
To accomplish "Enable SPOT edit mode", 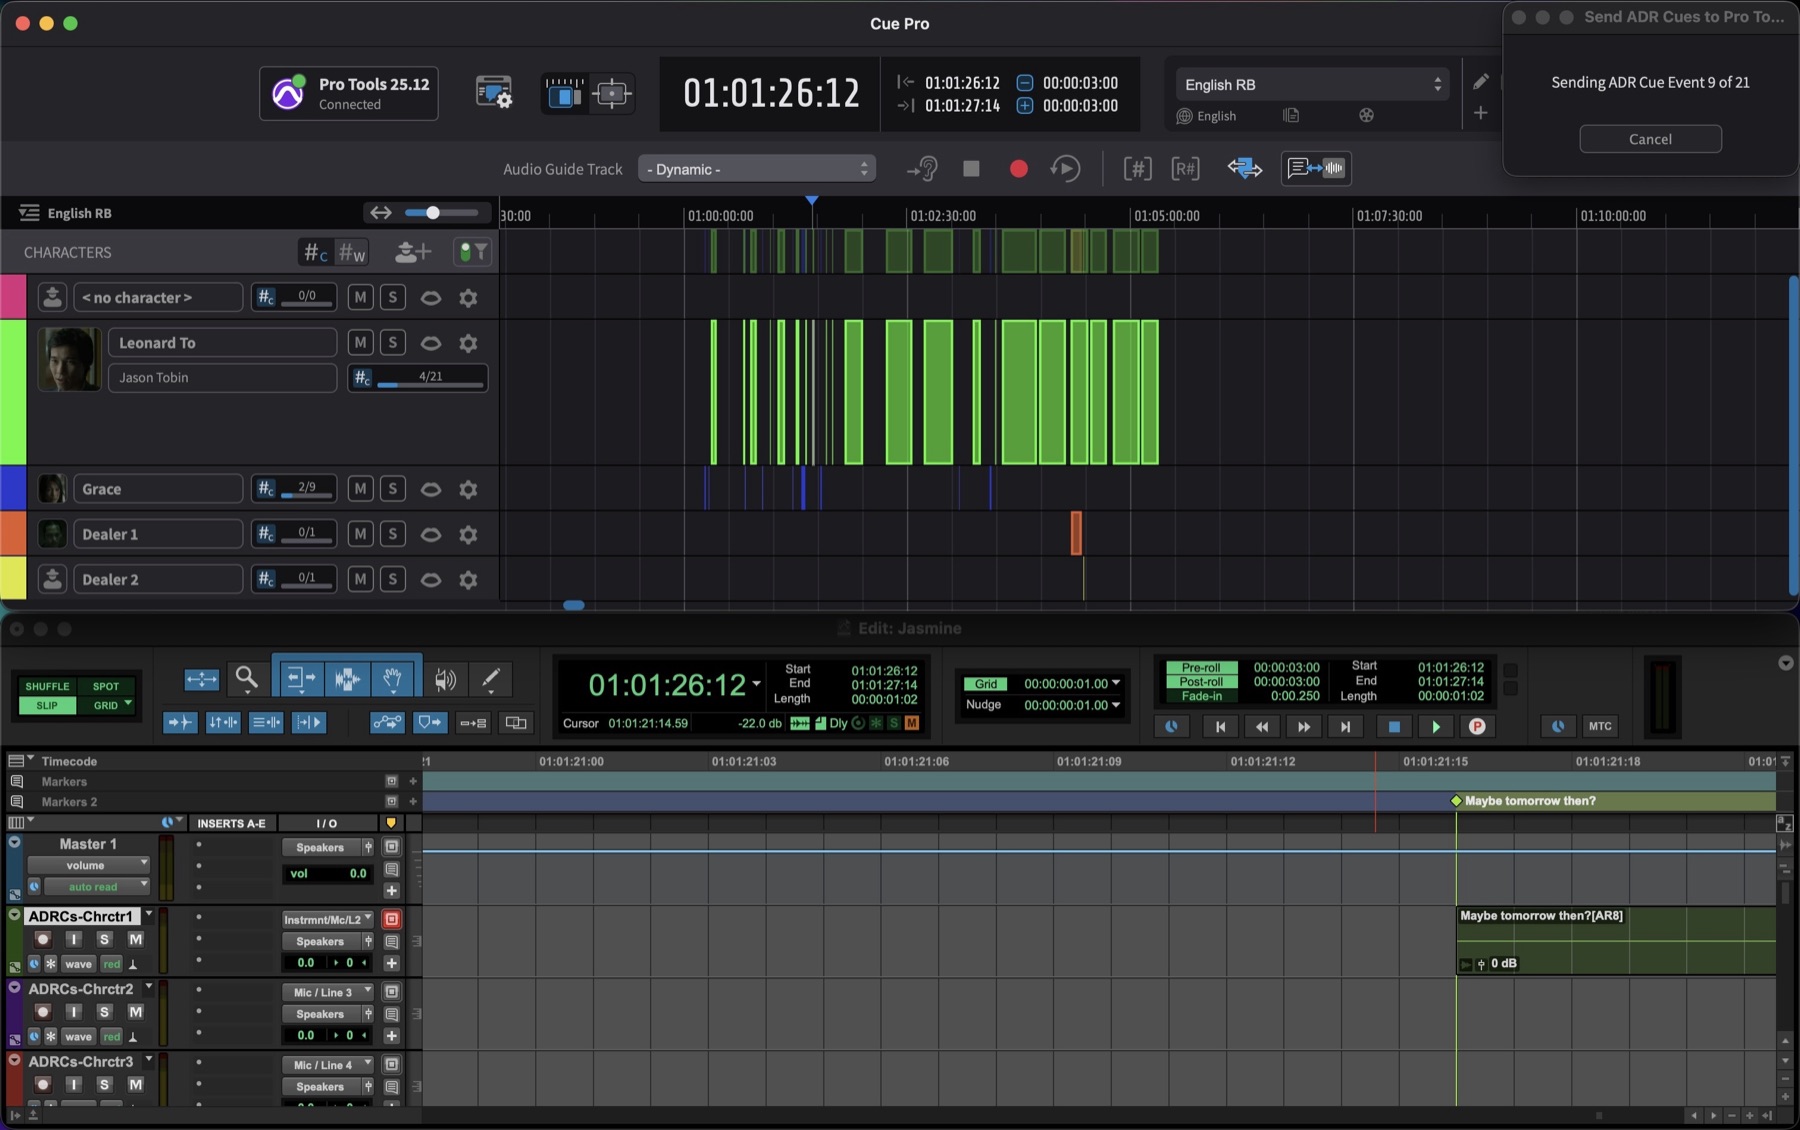I will (106, 687).
